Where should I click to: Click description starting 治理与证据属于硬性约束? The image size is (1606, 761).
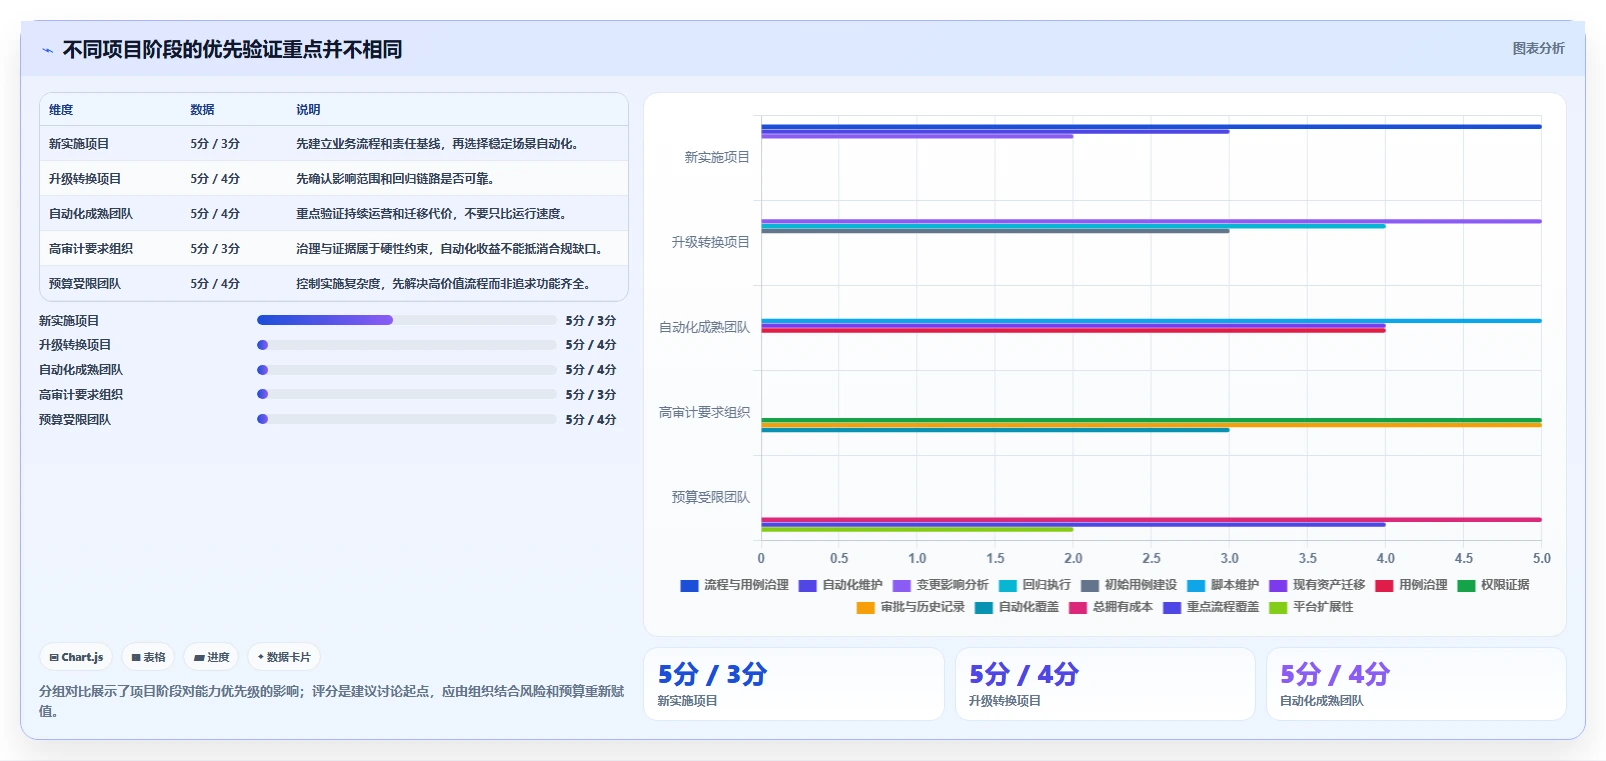(x=451, y=249)
